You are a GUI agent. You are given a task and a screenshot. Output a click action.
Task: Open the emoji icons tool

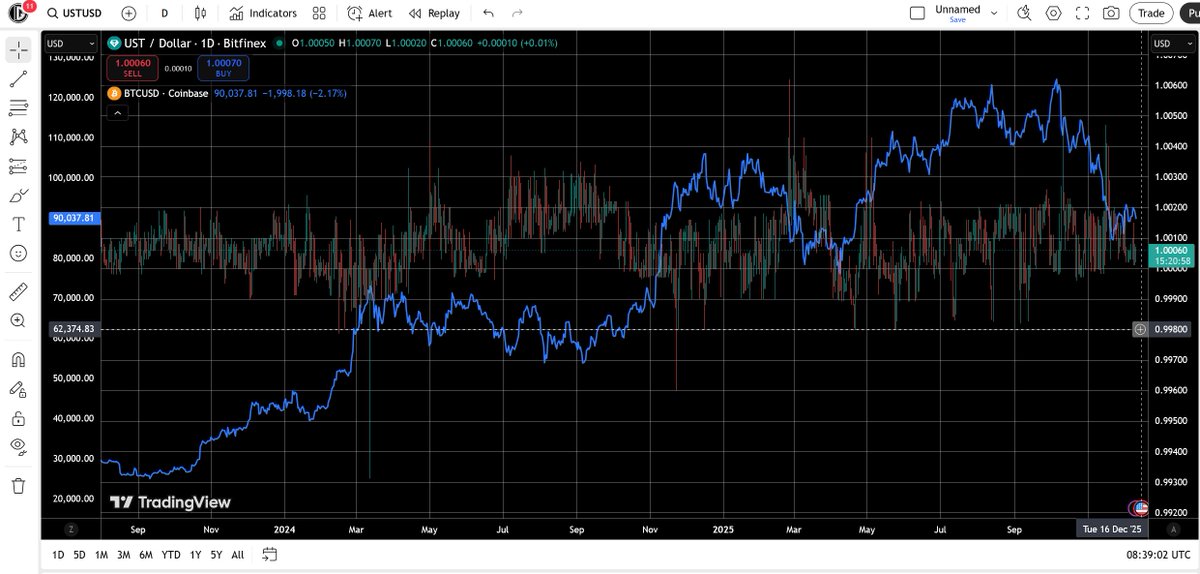click(18, 253)
